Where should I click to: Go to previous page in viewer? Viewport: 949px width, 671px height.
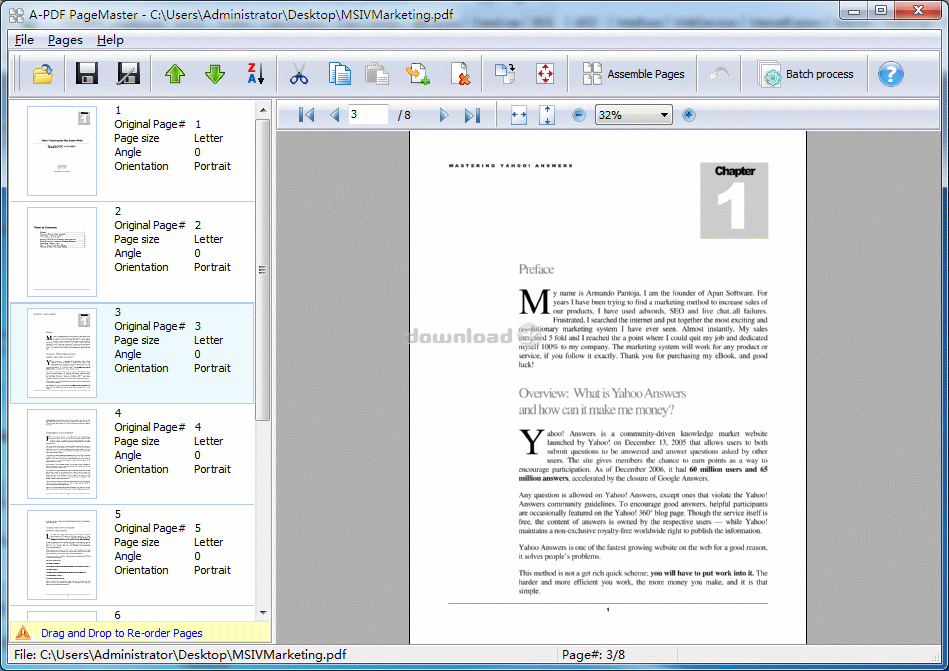pyautogui.click(x=335, y=115)
